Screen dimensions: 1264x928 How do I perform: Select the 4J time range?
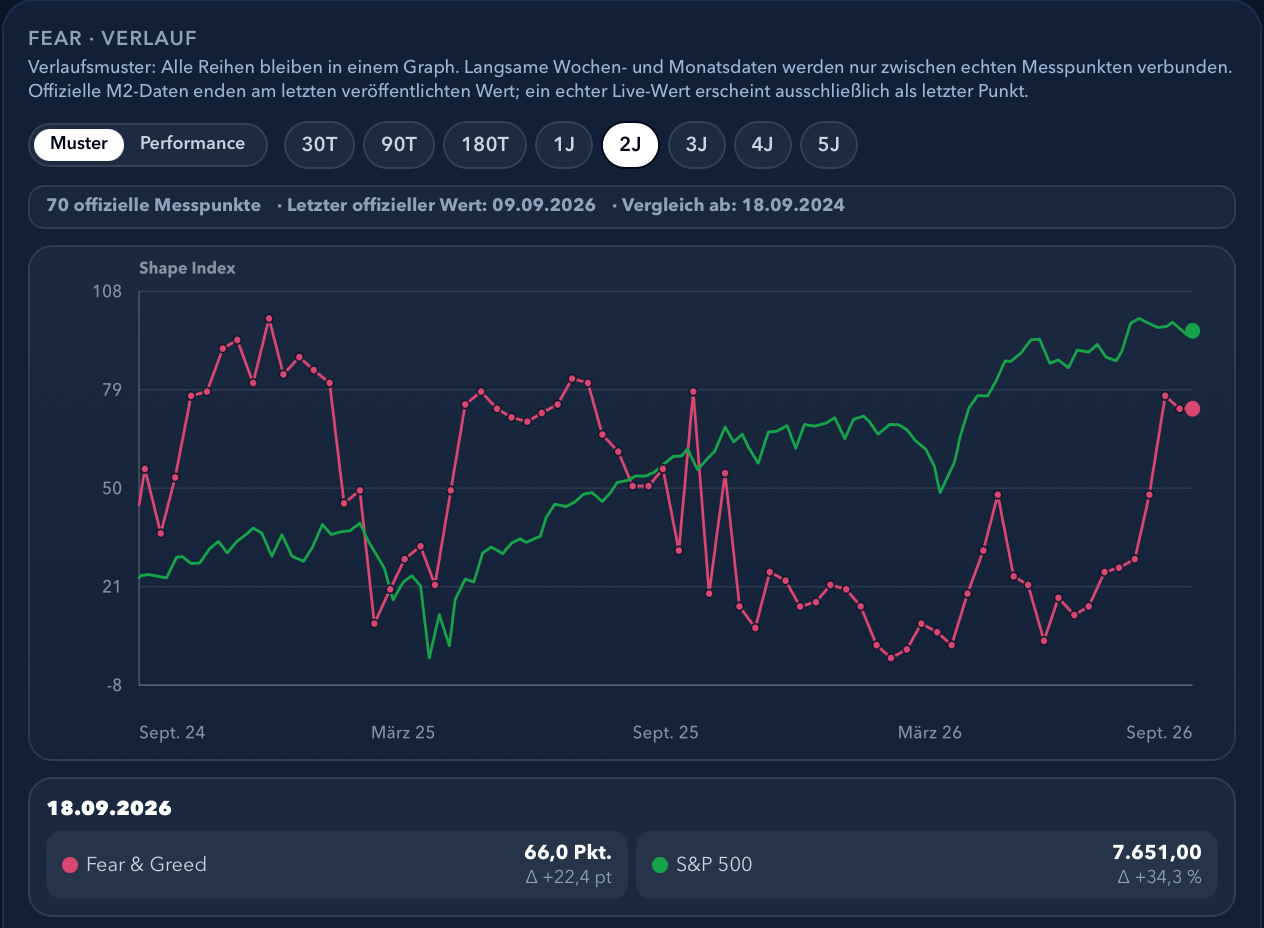pyautogui.click(x=762, y=145)
